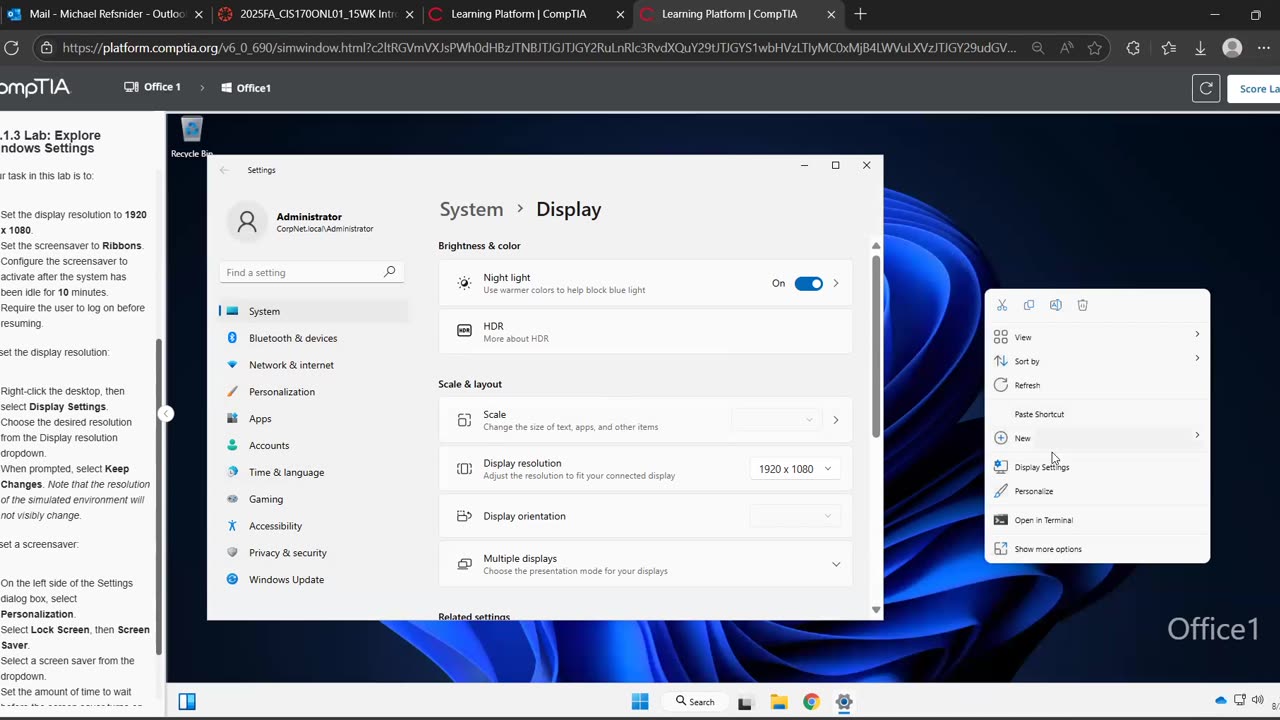
Task: Click the Cut icon in context menu
Action: (1002, 305)
